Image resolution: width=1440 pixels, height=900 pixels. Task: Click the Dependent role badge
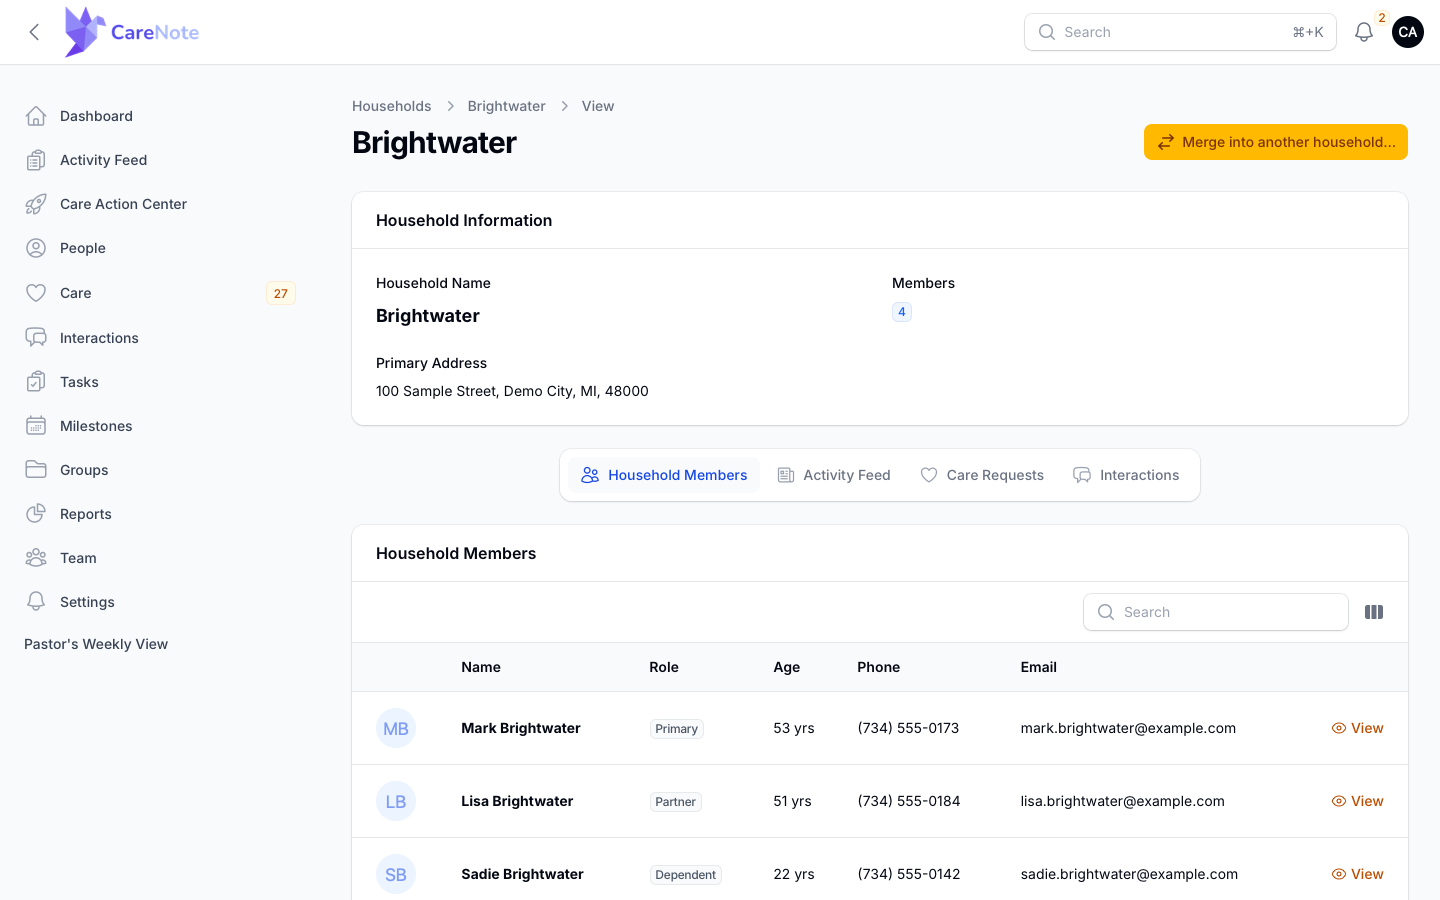[x=686, y=874]
